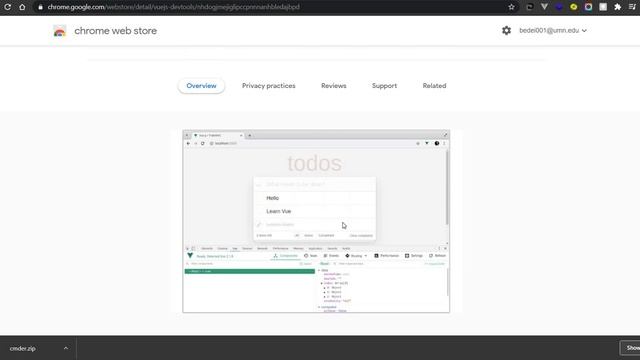Screen dimensions: 640x360
Task: Go to the browser home page
Action: click(22, 7)
